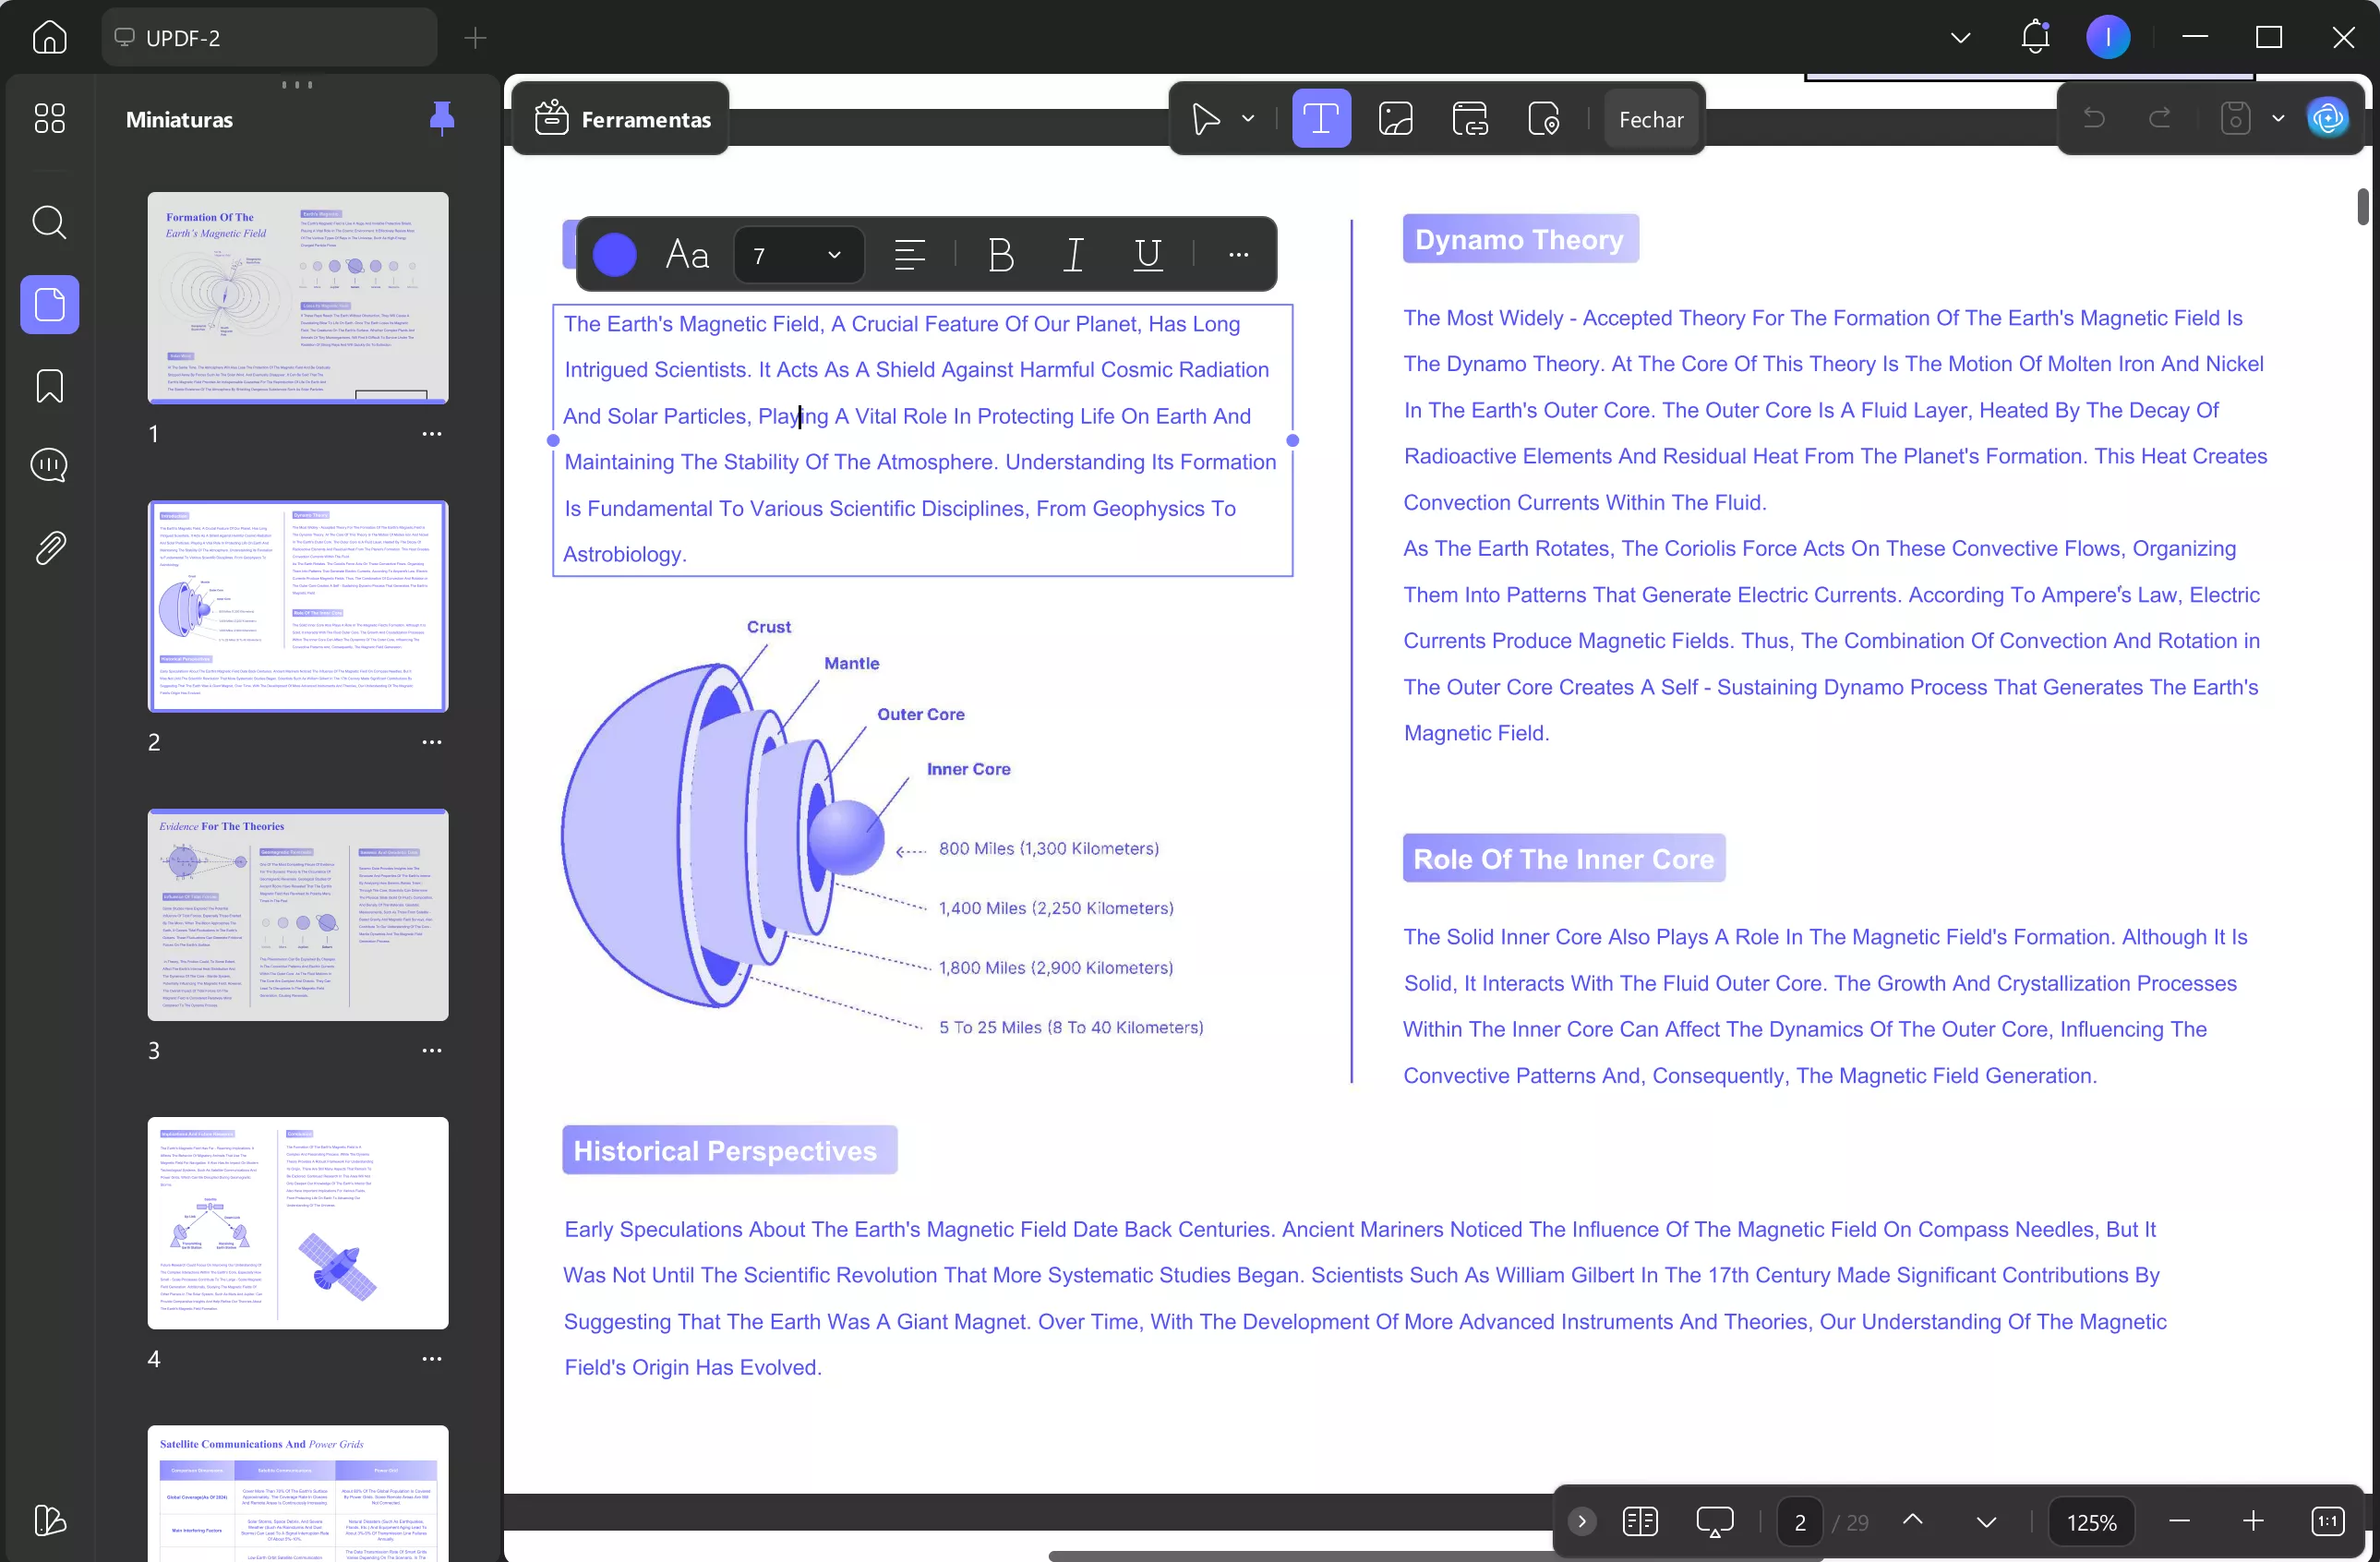Click the UPDF AI assistant icon
Image resolution: width=2380 pixels, height=1562 pixels.
coord(2327,119)
